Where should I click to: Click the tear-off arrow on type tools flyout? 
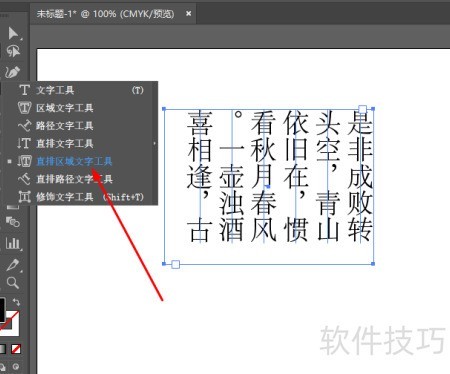[154, 144]
